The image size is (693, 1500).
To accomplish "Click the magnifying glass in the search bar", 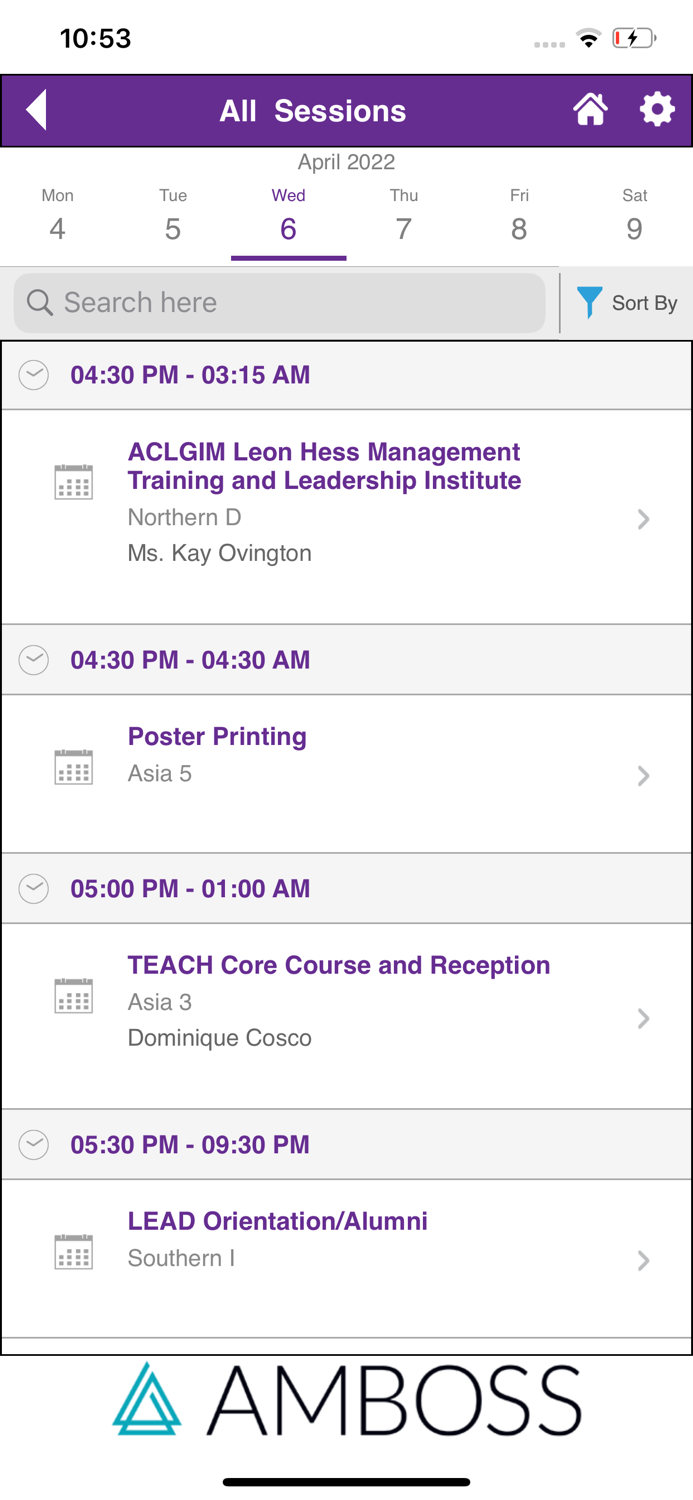I will (x=40, y=302).
